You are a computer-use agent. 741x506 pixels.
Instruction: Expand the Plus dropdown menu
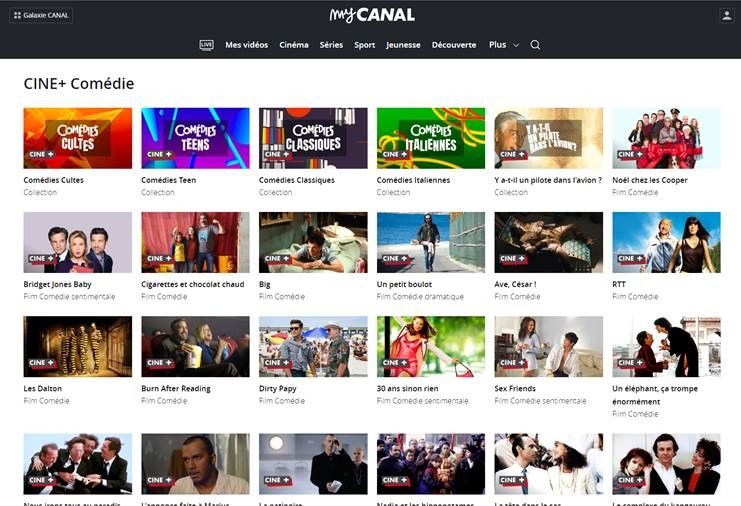[x=504, y=45]
